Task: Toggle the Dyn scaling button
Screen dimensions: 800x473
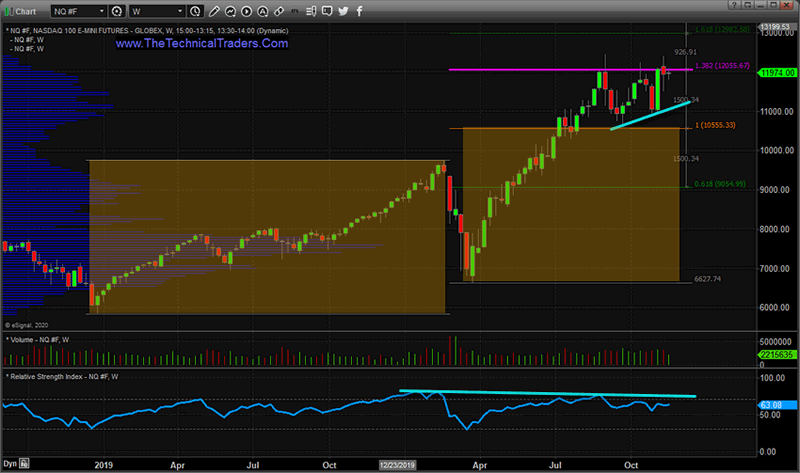Action: [10, 464]
